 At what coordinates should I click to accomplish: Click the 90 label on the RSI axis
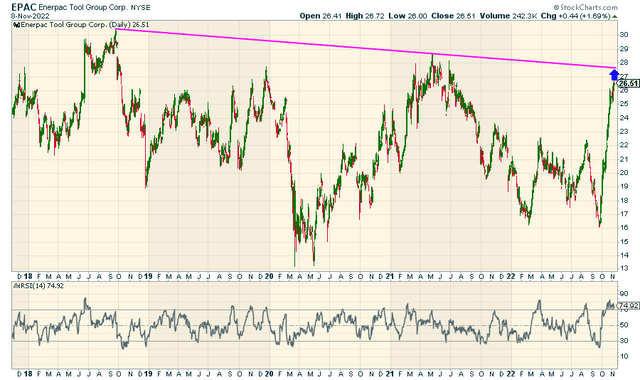tap(624, 294)
